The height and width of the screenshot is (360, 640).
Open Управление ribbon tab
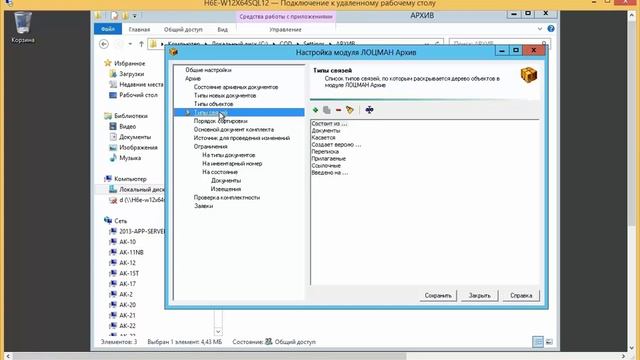(285, 29)
